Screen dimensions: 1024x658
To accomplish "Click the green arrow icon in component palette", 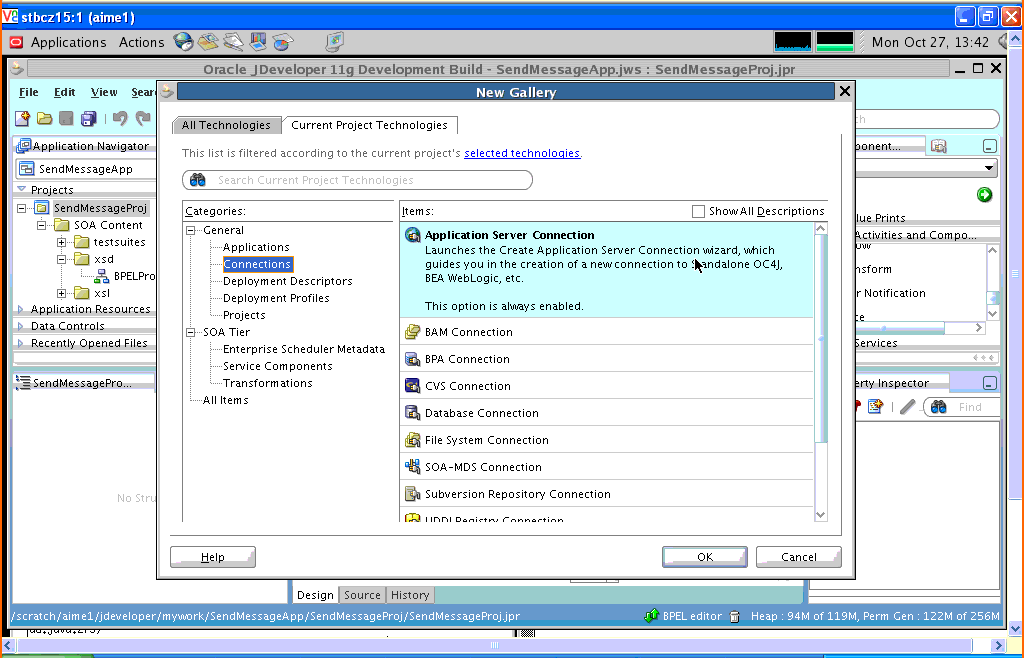I will click(x=984, y=195).
